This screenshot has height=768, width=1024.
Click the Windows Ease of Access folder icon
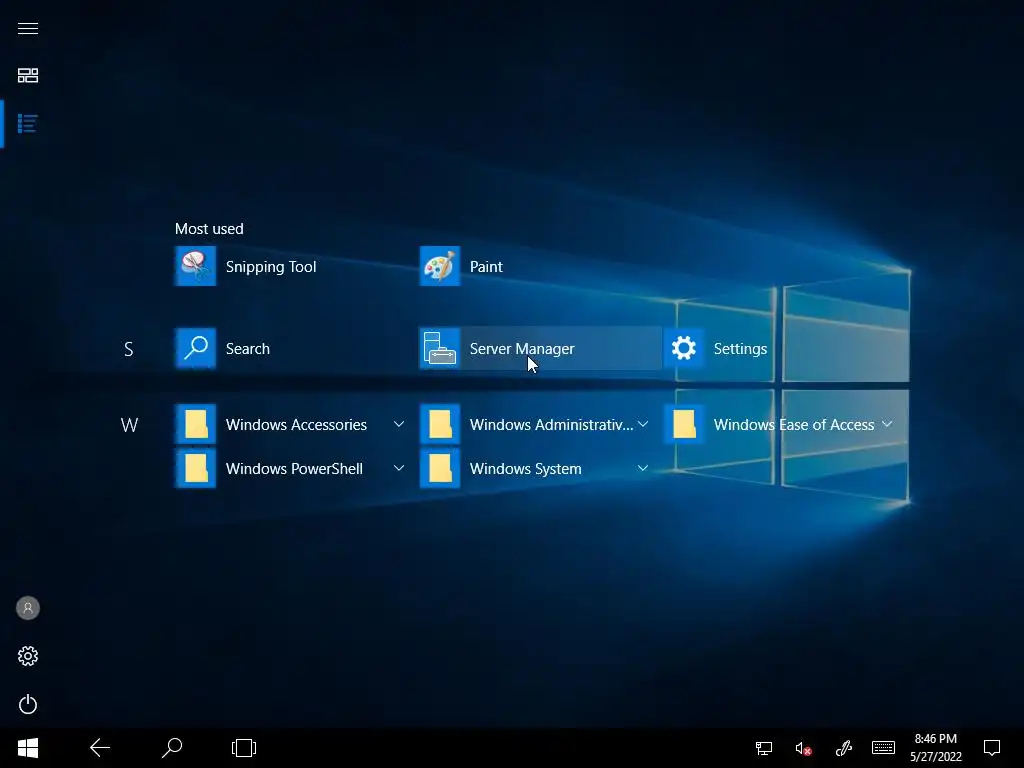(684, 424)
